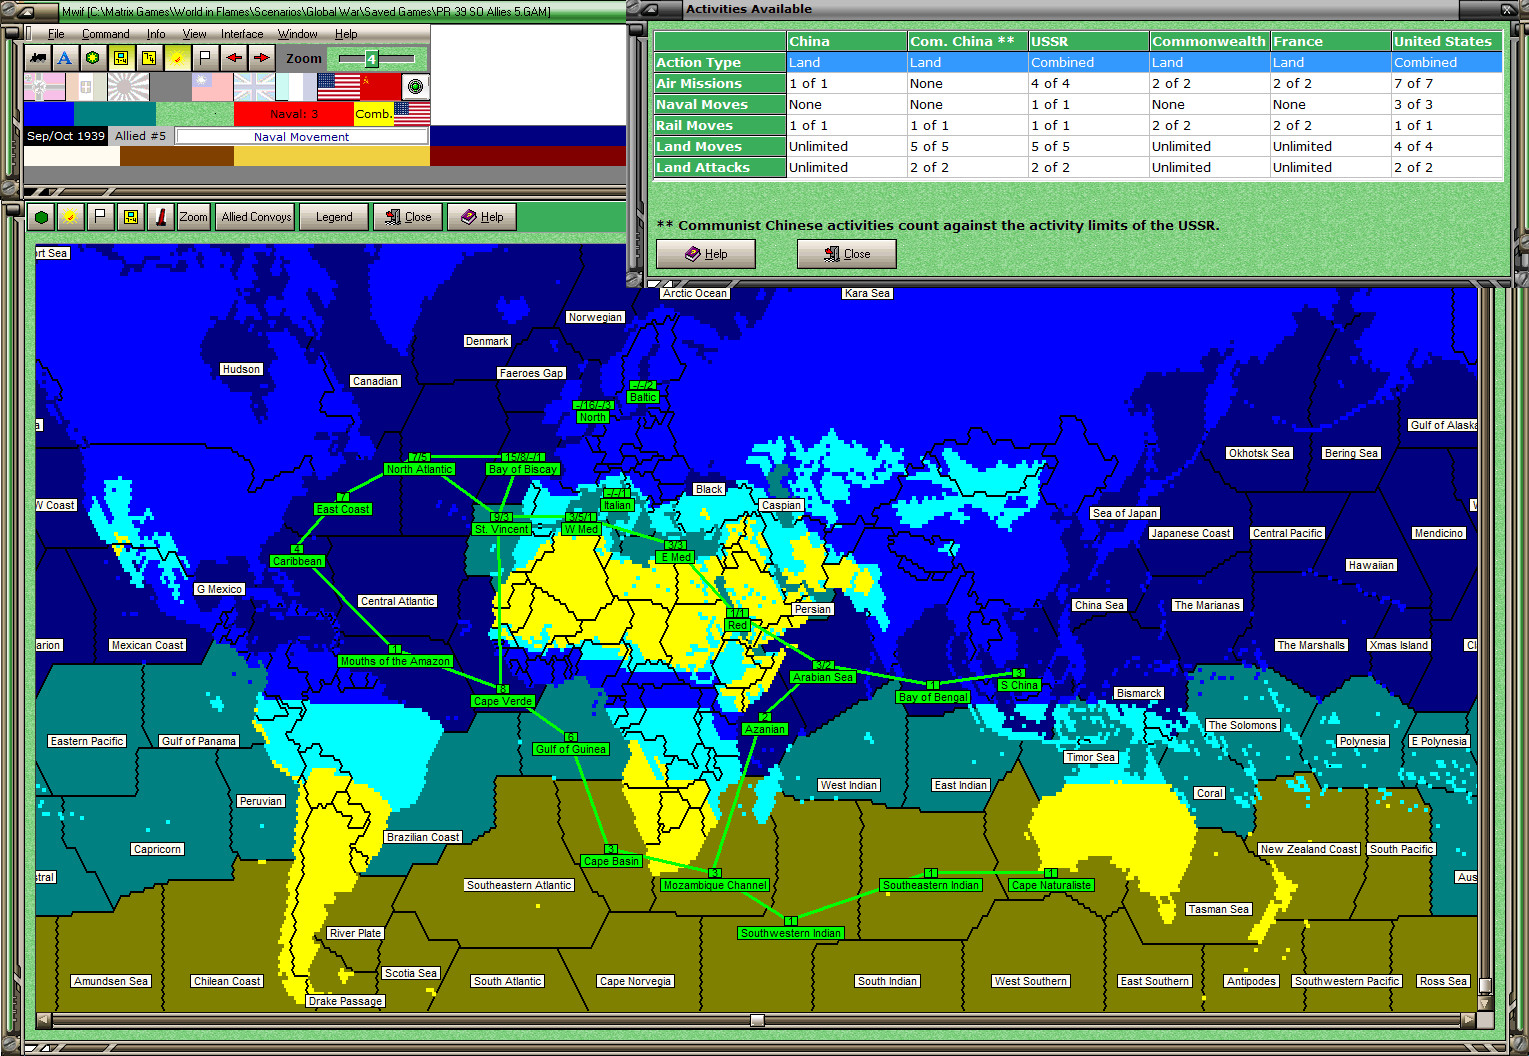
Task: Open the Interface menu
Action: [242, 34]
